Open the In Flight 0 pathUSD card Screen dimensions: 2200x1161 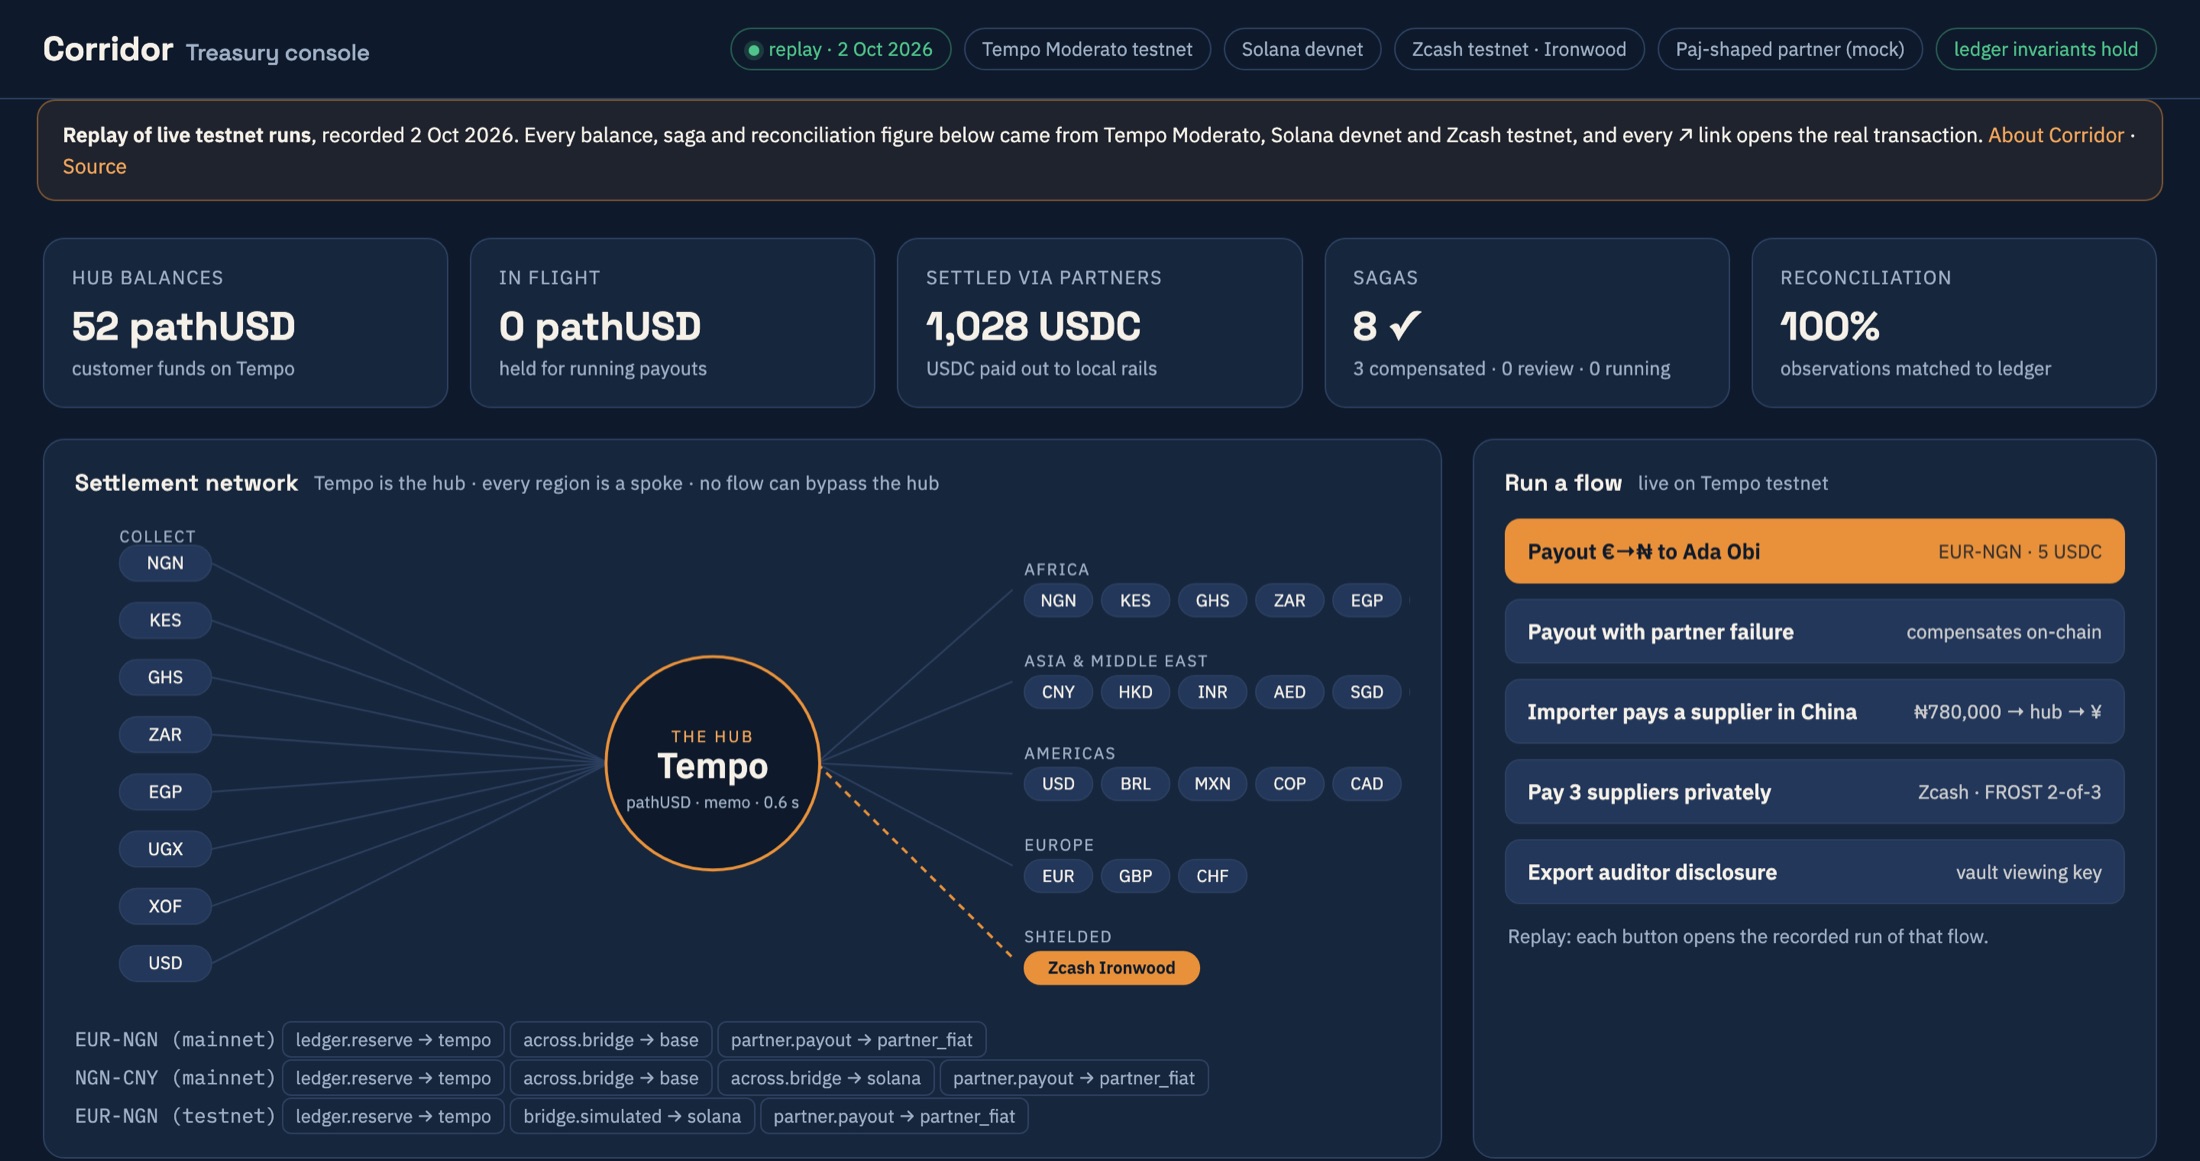[672, 323]
